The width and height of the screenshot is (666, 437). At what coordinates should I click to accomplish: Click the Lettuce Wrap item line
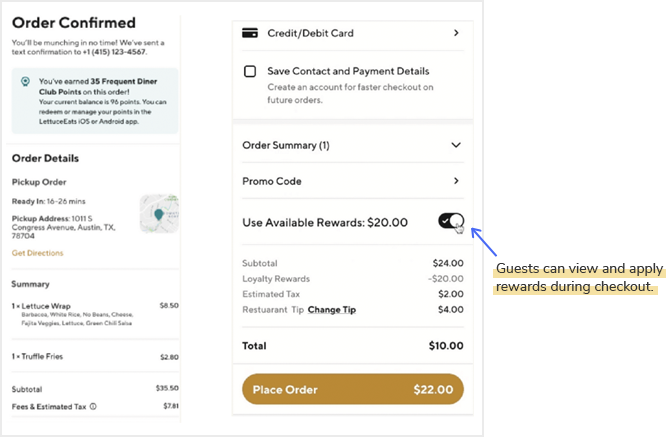click(95, 314)
